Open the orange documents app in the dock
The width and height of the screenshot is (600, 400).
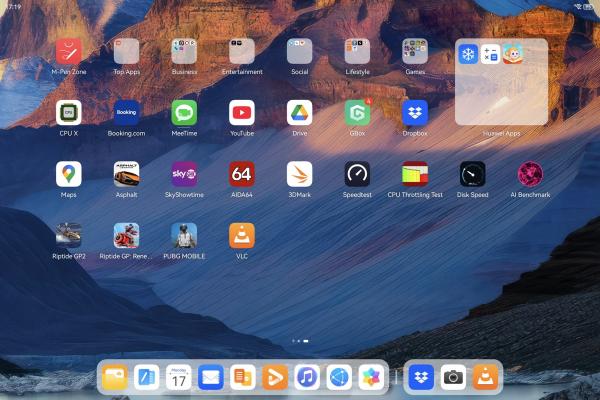[243, 377]
